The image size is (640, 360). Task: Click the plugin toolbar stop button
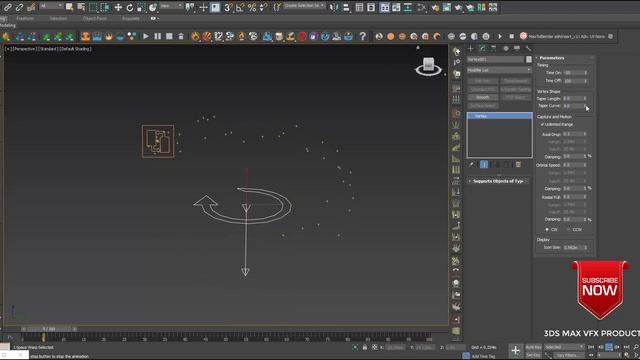coord(169,36)
